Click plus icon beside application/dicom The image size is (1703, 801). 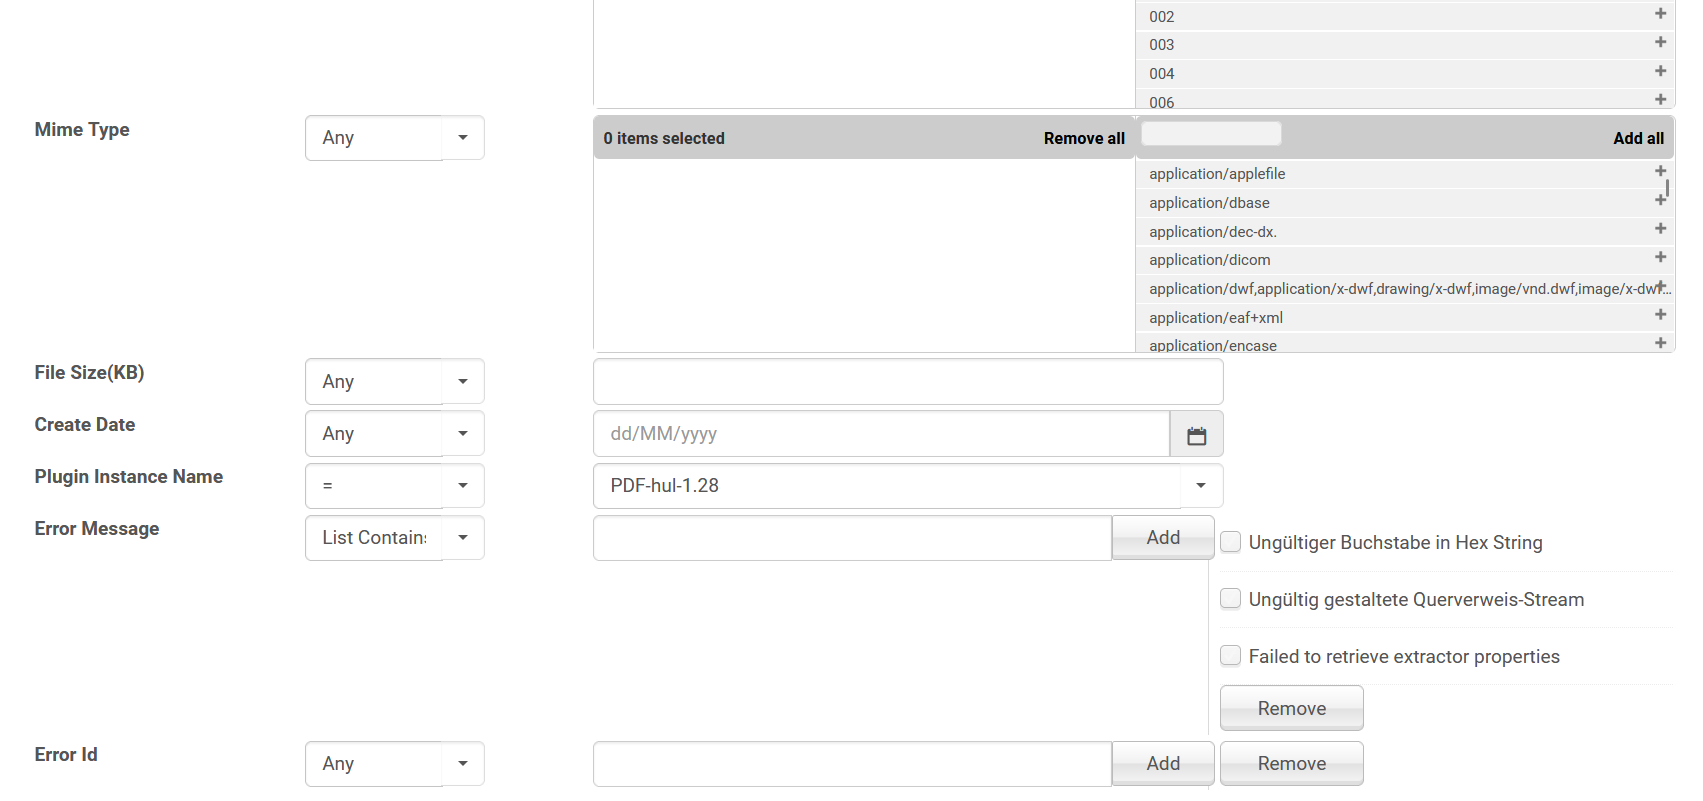[x=1660, y=257]
